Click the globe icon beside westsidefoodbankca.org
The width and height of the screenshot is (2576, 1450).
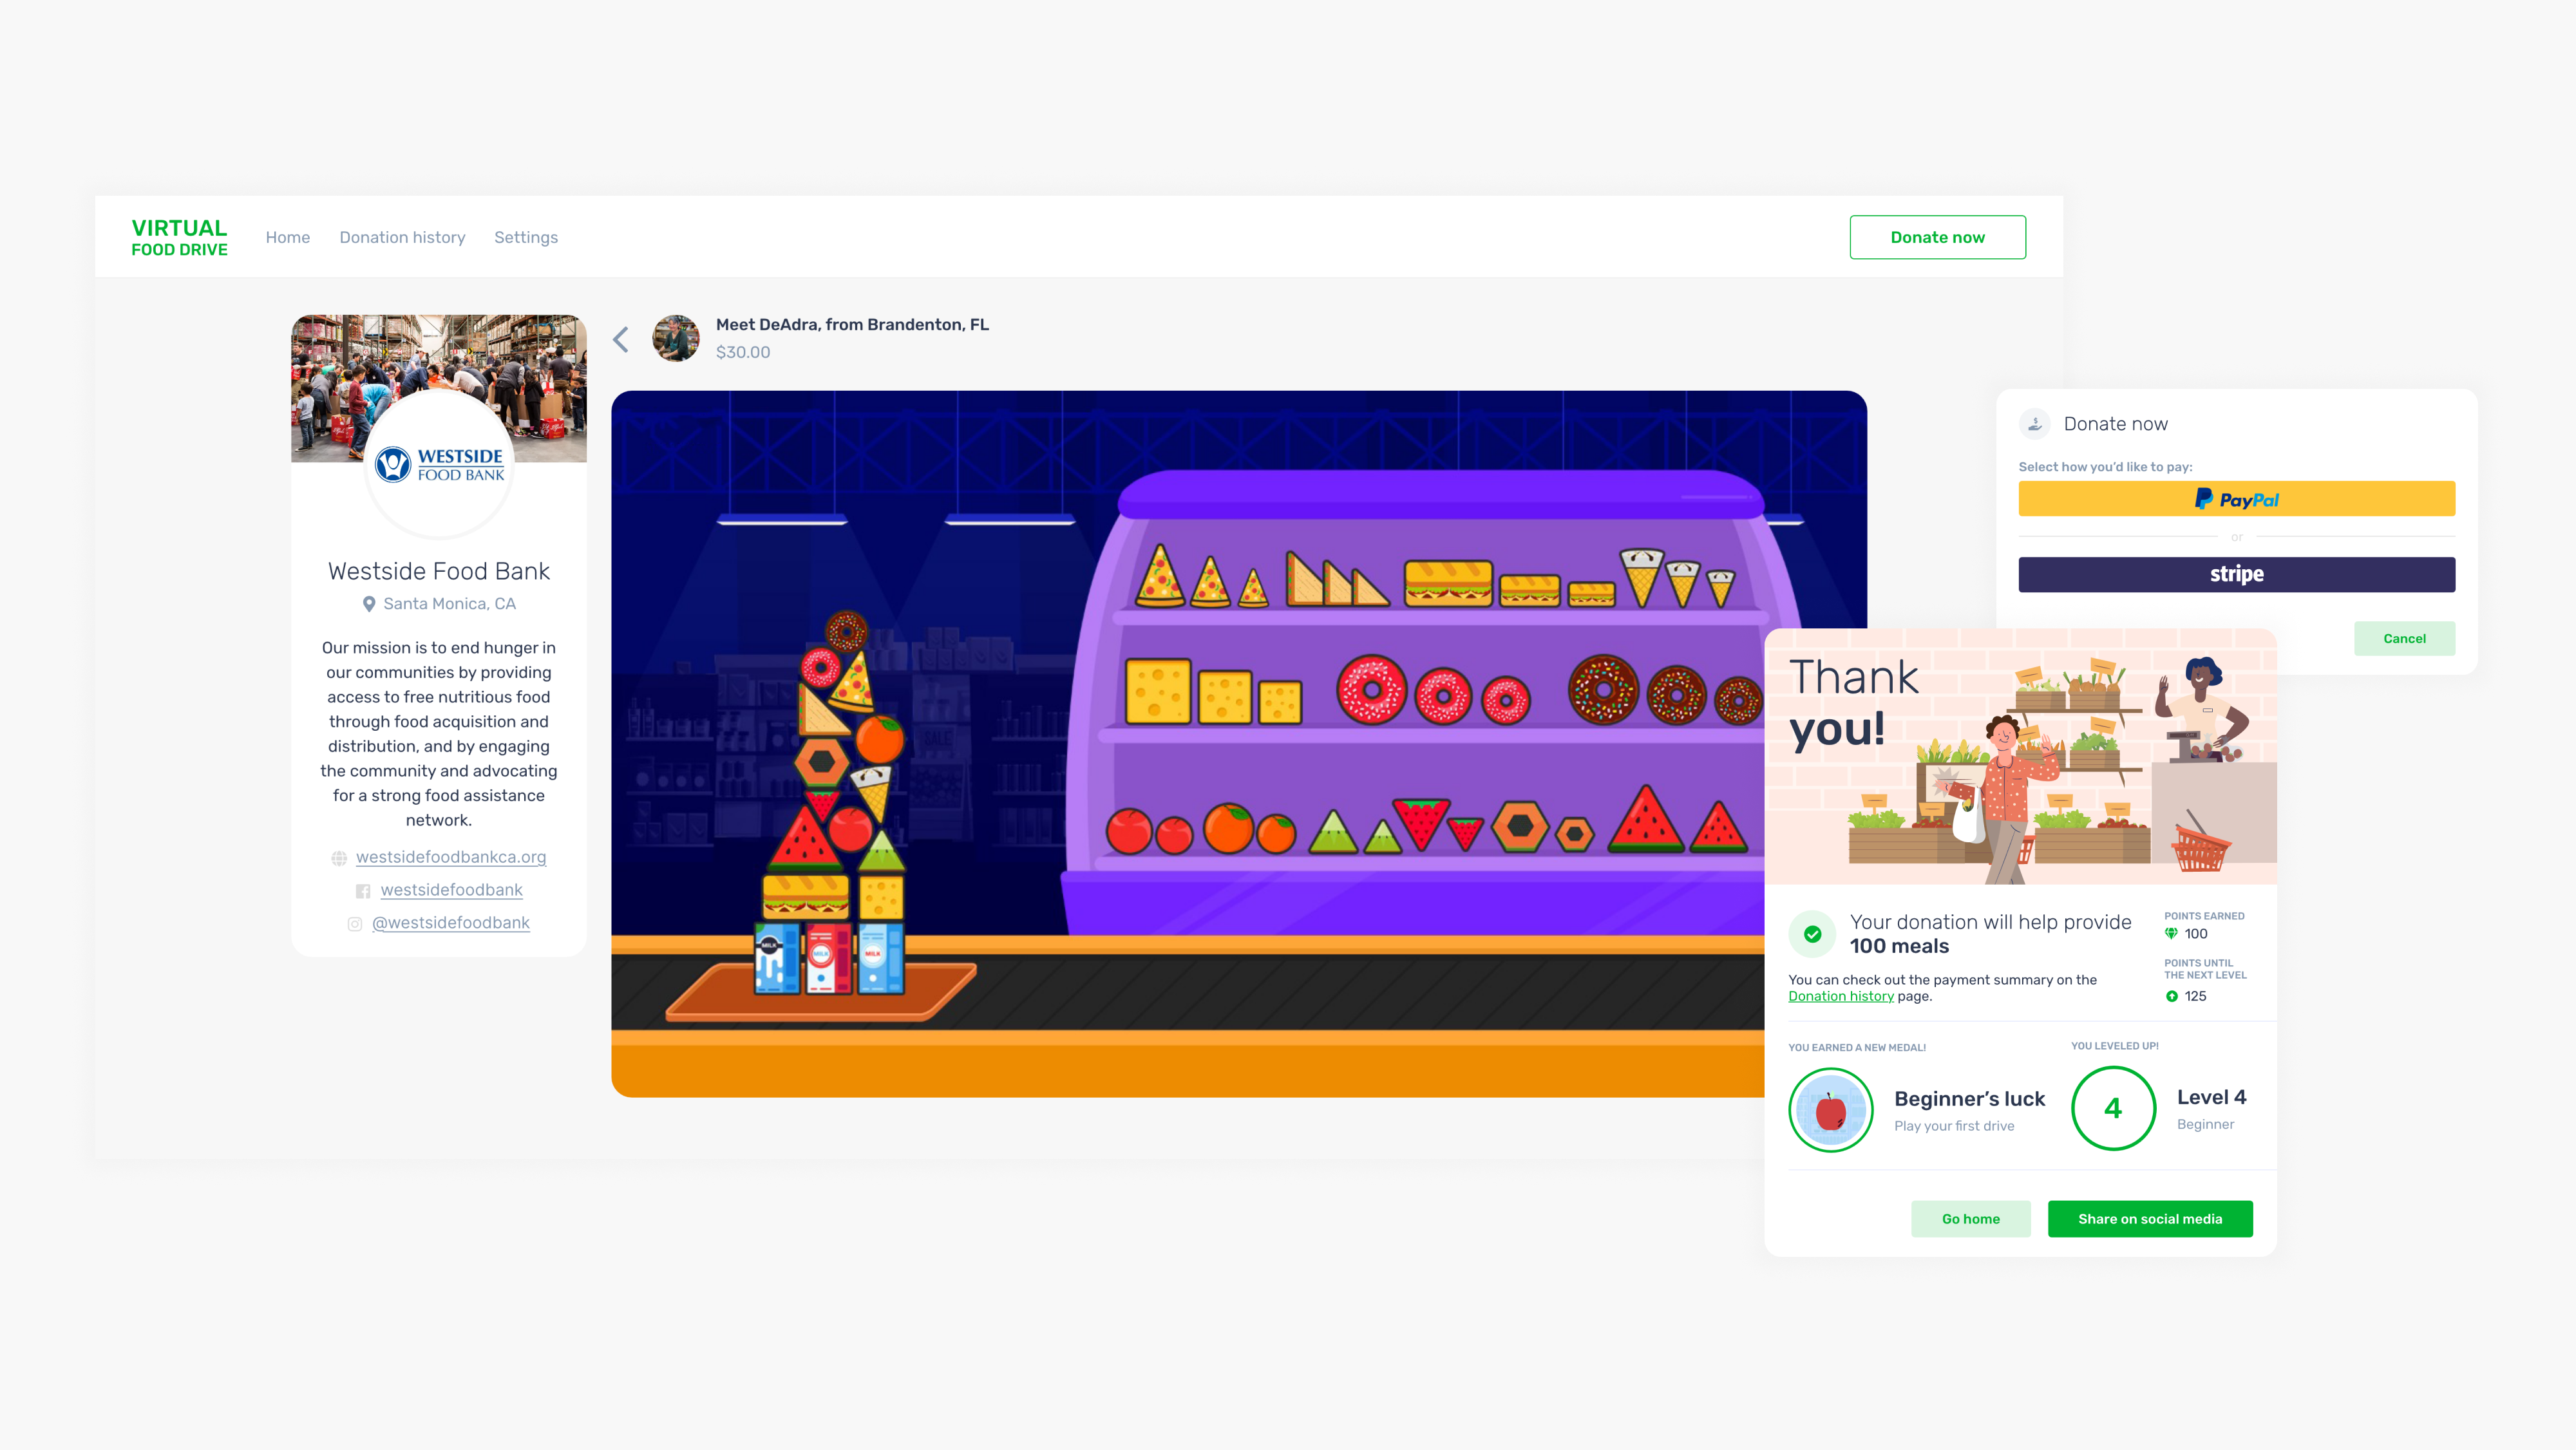(x=339, y=858)
